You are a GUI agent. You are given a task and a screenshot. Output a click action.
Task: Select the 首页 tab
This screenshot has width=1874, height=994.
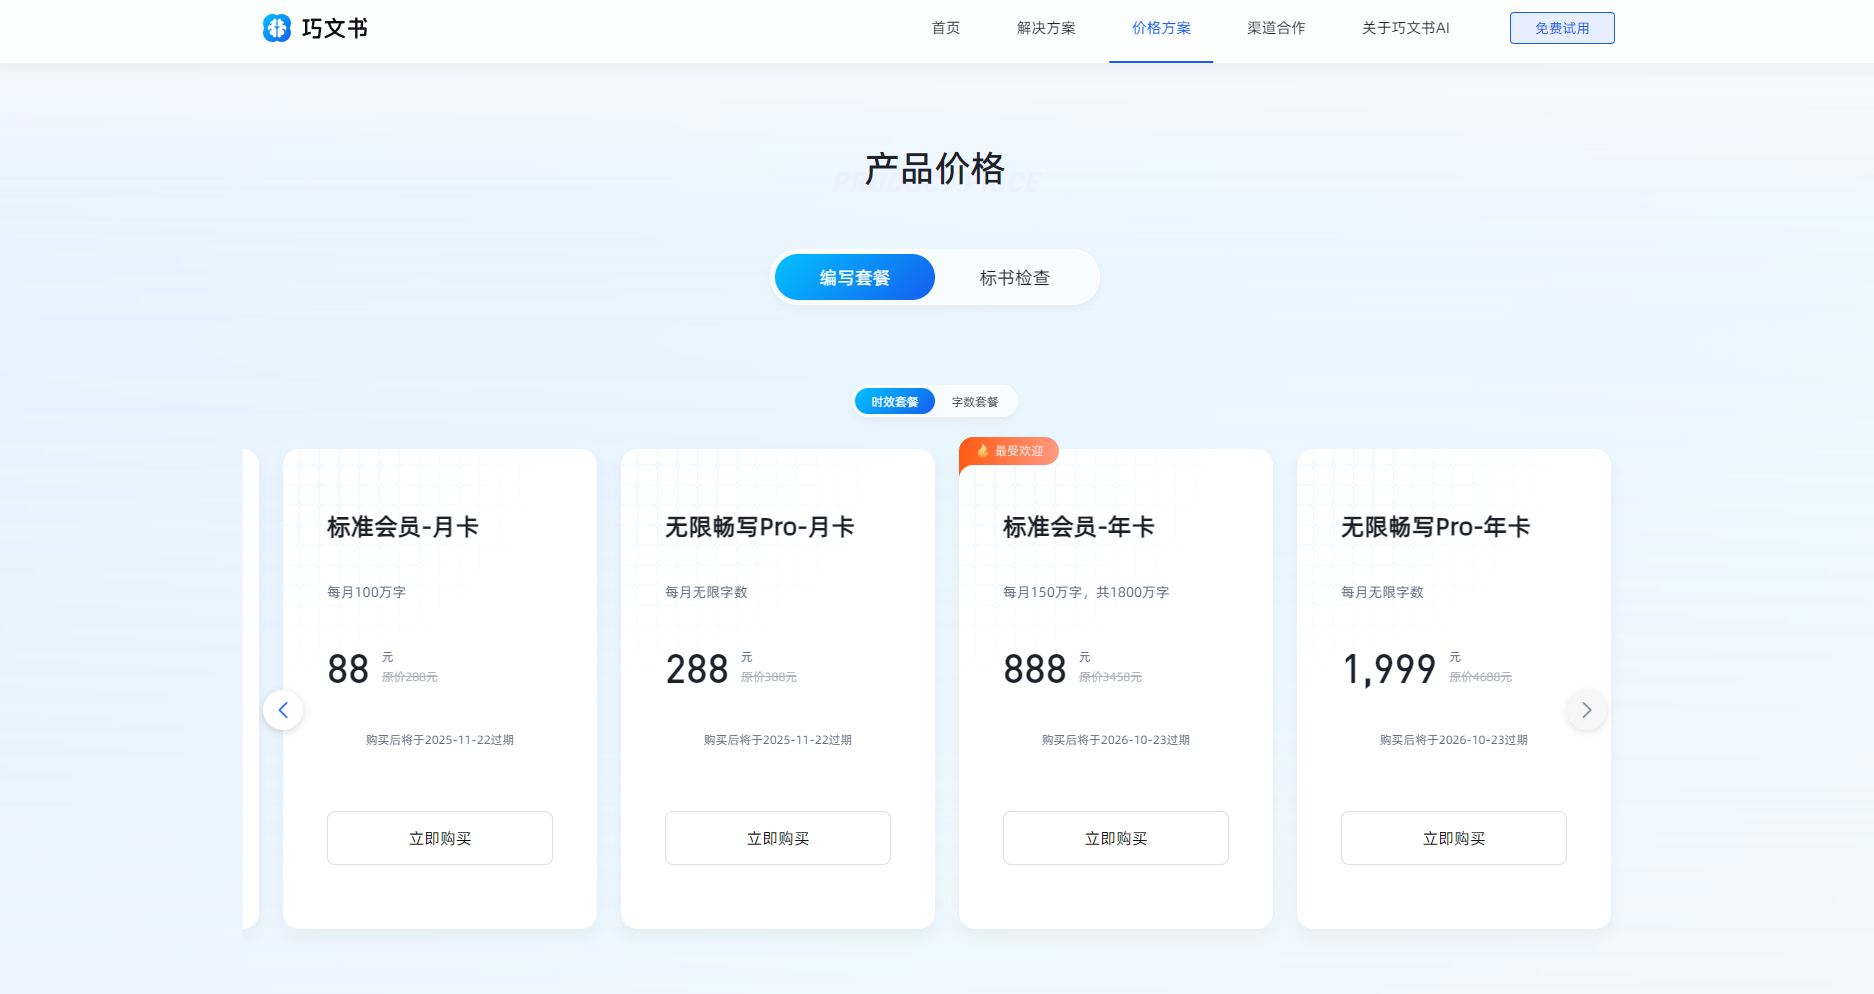pos(944,28)
